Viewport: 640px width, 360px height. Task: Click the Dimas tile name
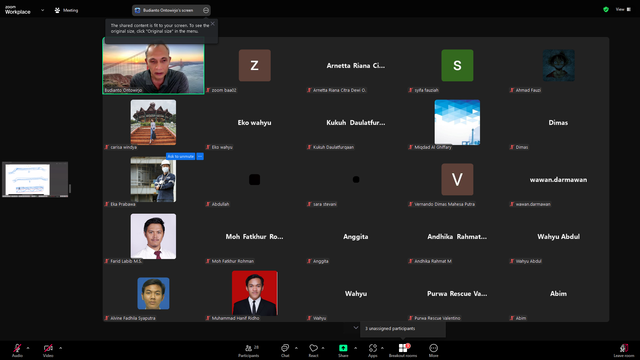pyautogui.click(x=558, y=122)
